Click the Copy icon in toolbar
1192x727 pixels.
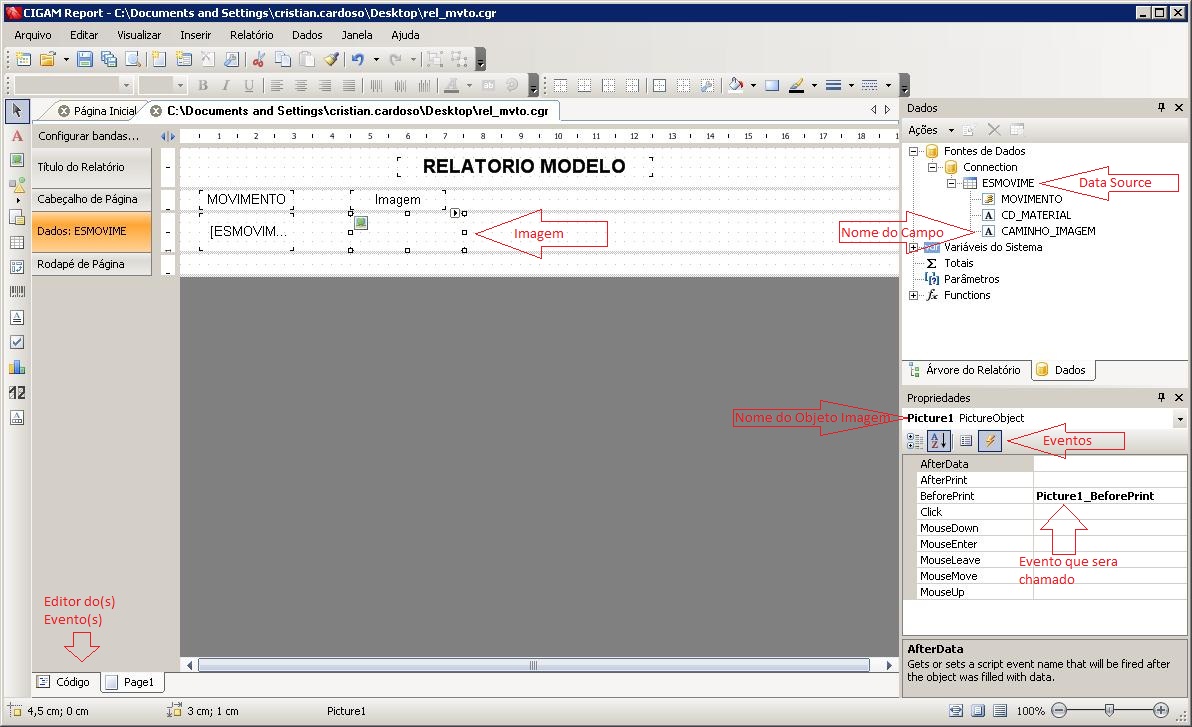tap(283, 59)
